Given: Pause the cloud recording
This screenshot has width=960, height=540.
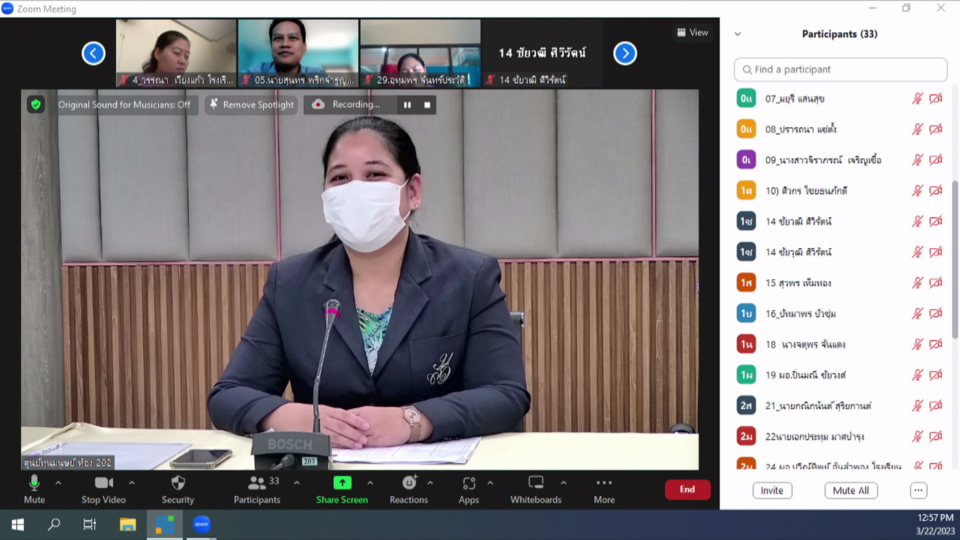Looking at the screenshot, I should (x=407, y=105).
